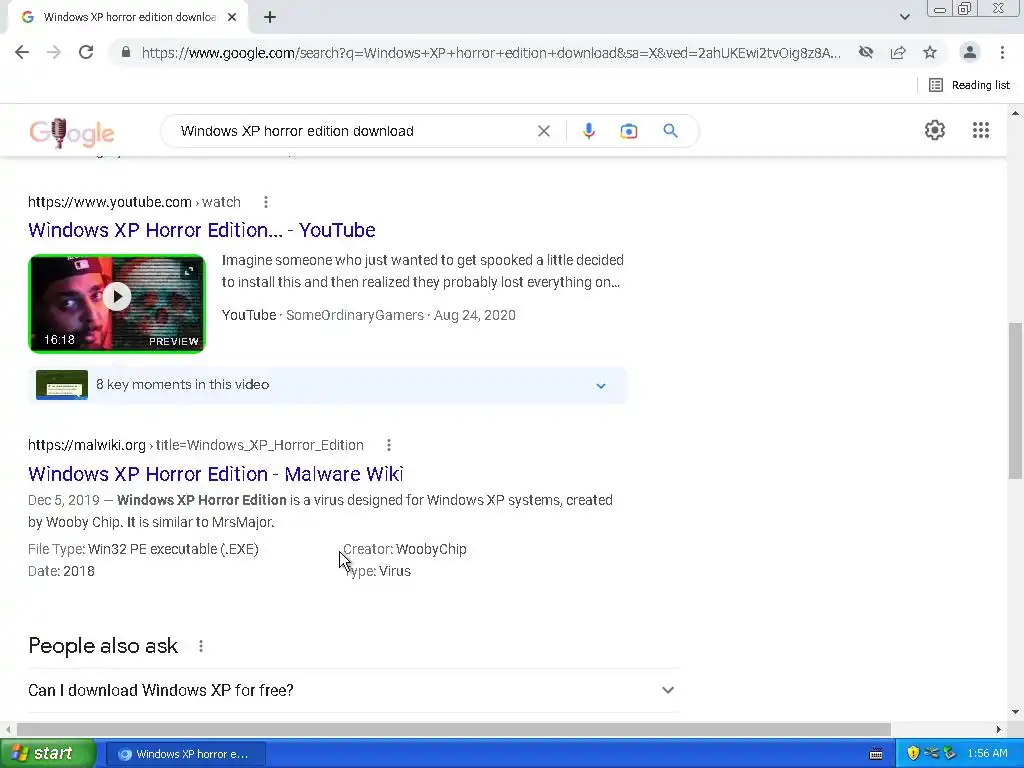Viewport: 1024px width, 768px height.
Task: View site security lock information
Action: click(126, 52)
